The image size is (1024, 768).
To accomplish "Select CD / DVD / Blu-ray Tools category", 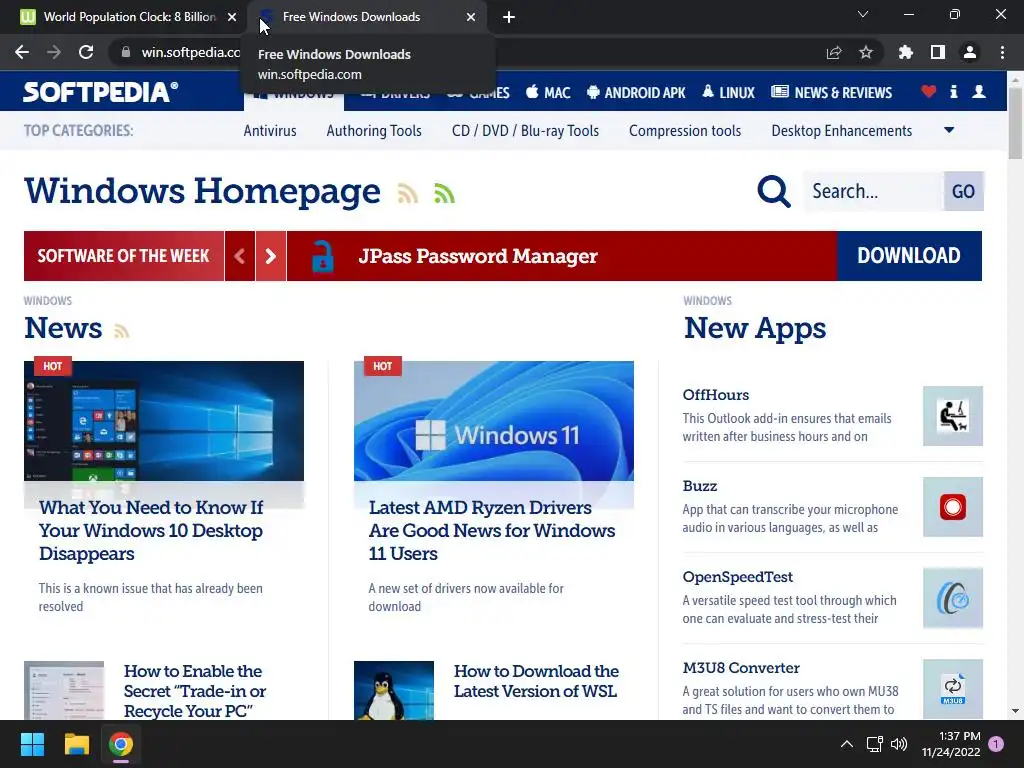I will tap(525, 131).
